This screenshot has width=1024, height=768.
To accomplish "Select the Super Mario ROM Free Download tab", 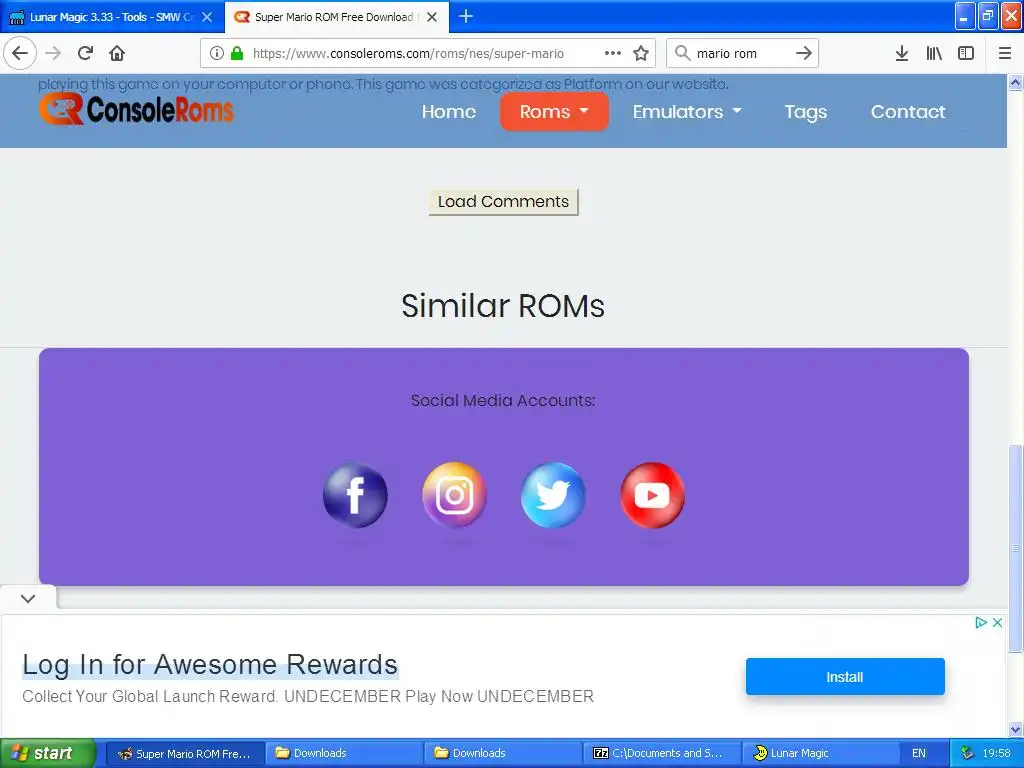I will pos(336,17).
